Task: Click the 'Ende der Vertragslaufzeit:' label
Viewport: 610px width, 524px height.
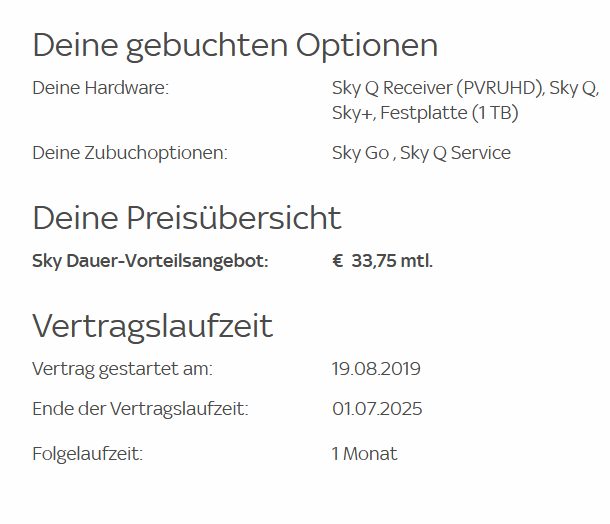Action: pos(140,409)
